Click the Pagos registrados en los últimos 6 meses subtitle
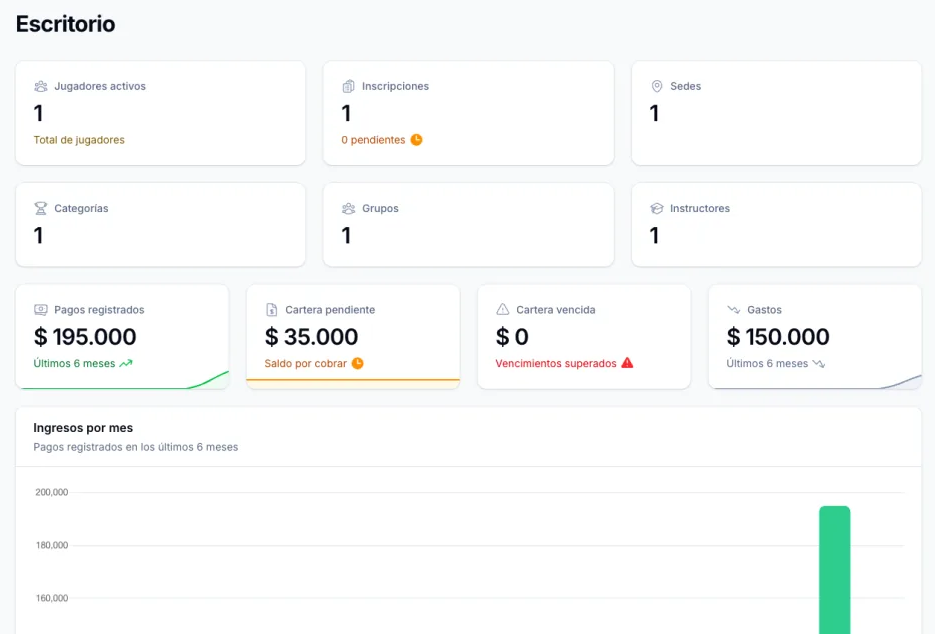This screenshot has width=935, height=634. (x=135, y=447)
